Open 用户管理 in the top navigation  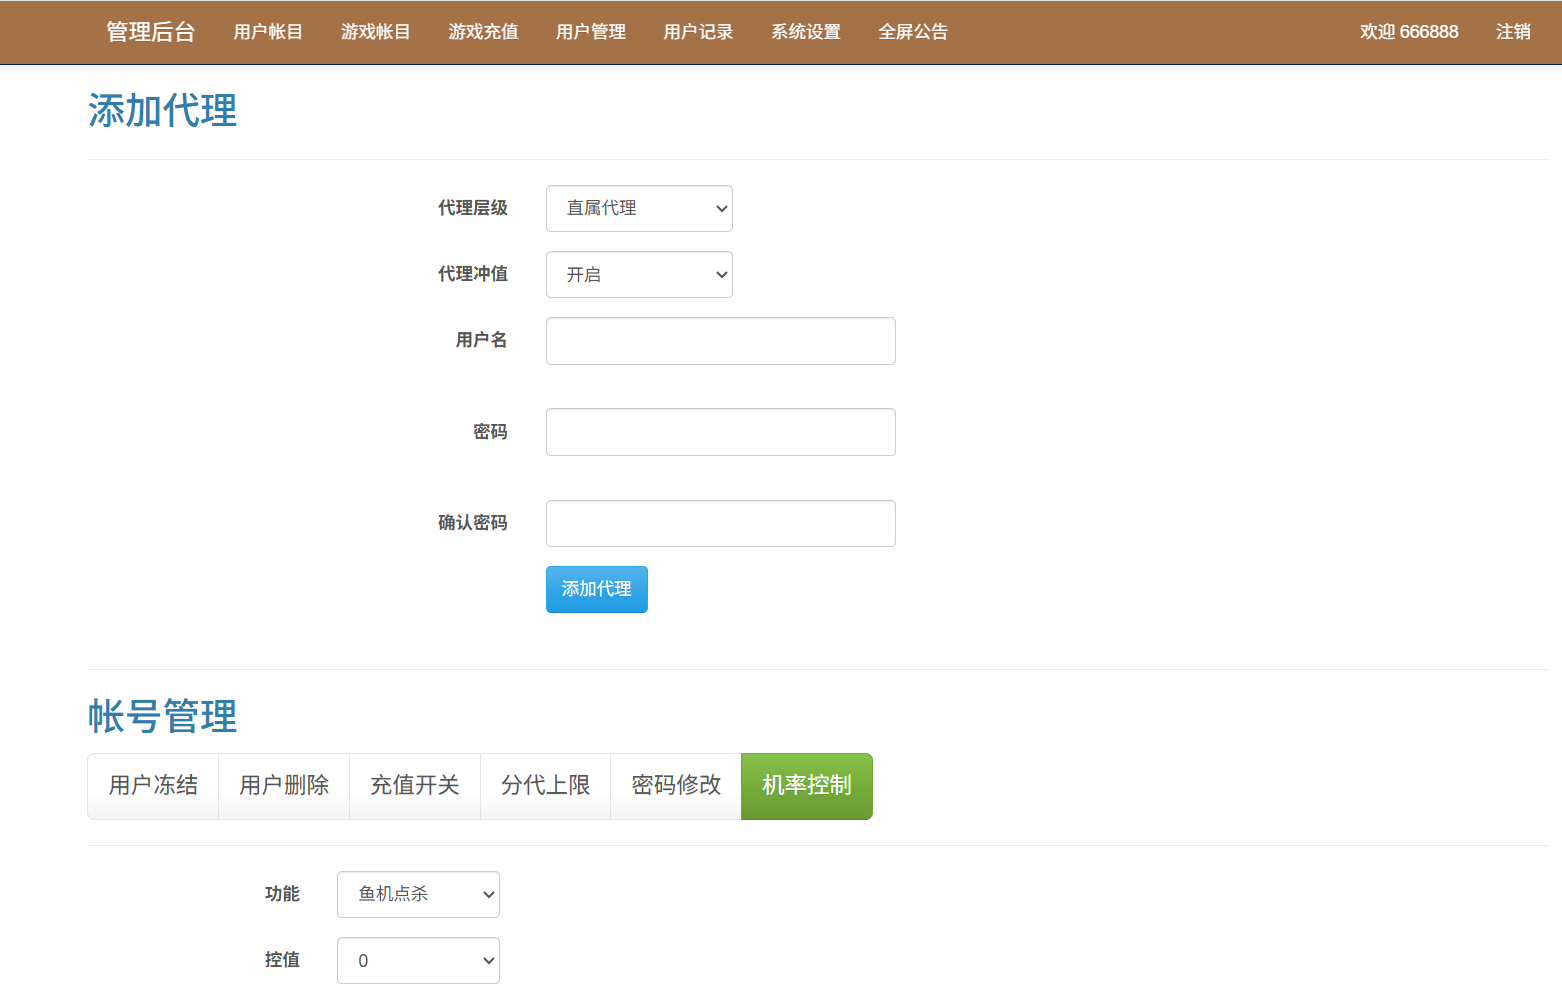pyautogui.click(x=590, y=32)
